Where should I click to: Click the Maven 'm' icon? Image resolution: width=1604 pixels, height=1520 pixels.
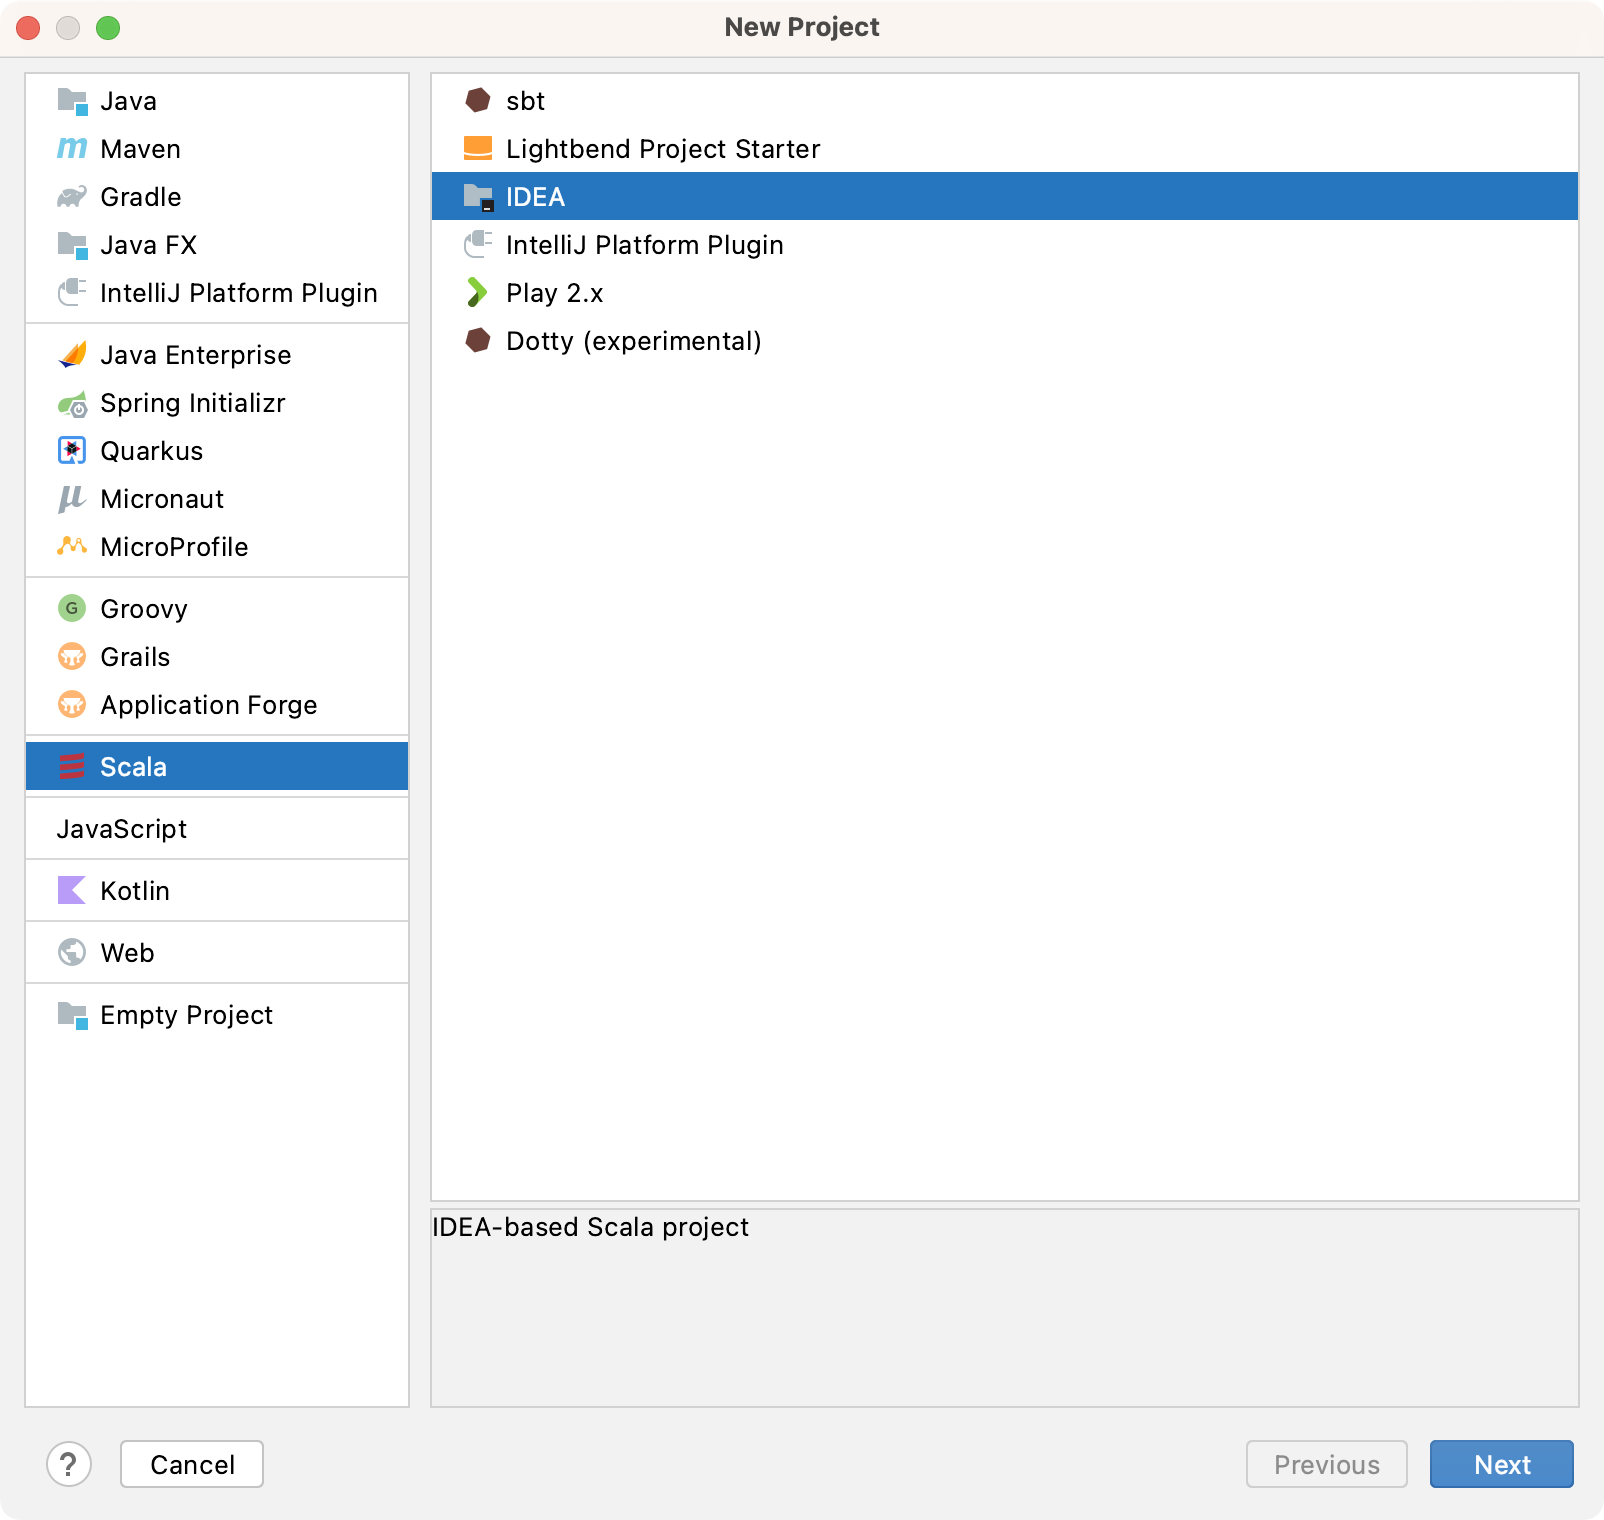72,149
